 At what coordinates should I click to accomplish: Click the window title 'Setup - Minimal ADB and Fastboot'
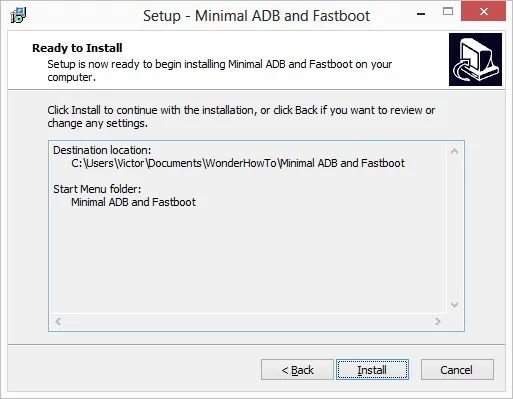pyautogui.click(x=256, y=16)
